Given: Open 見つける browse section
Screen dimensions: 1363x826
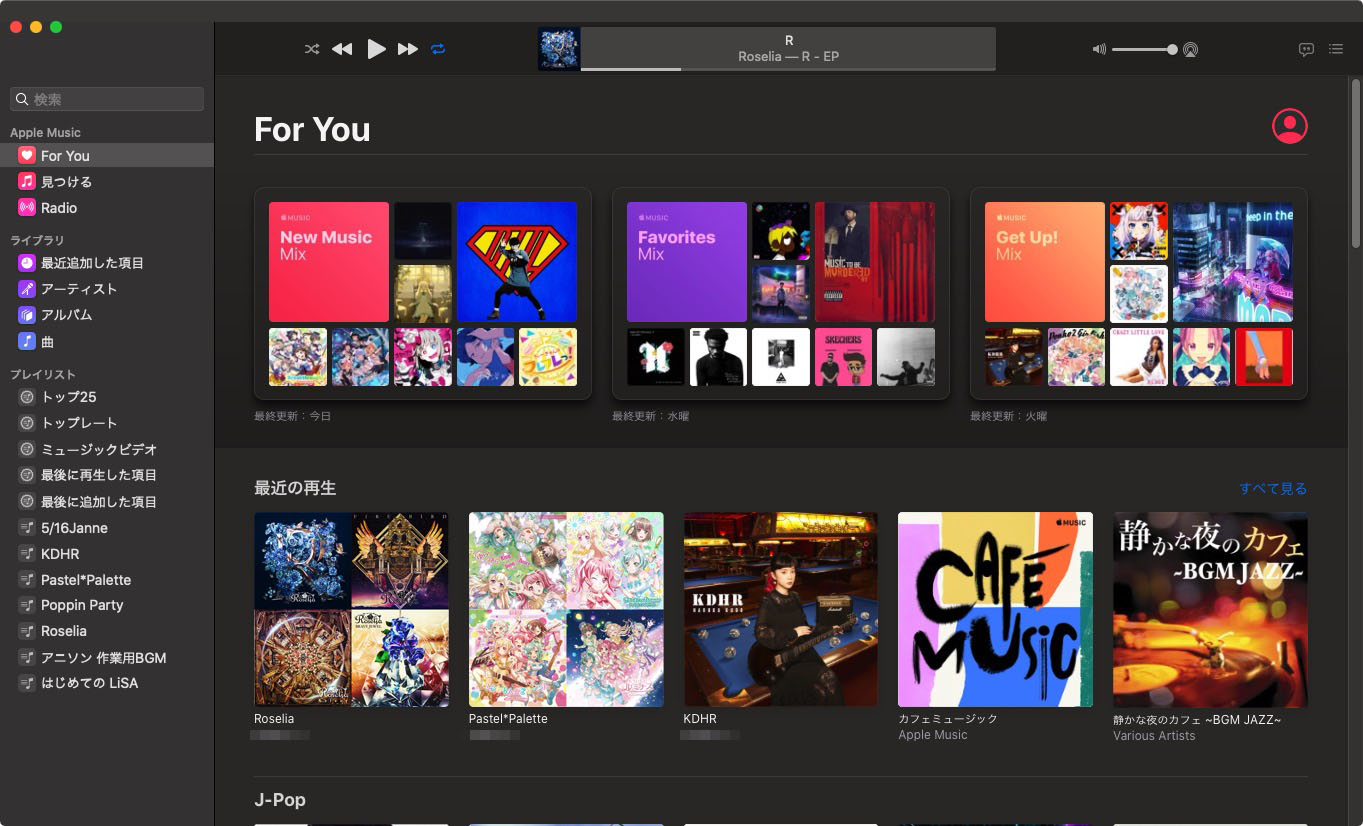Looking at the screenshot, I should click(107, 182).
